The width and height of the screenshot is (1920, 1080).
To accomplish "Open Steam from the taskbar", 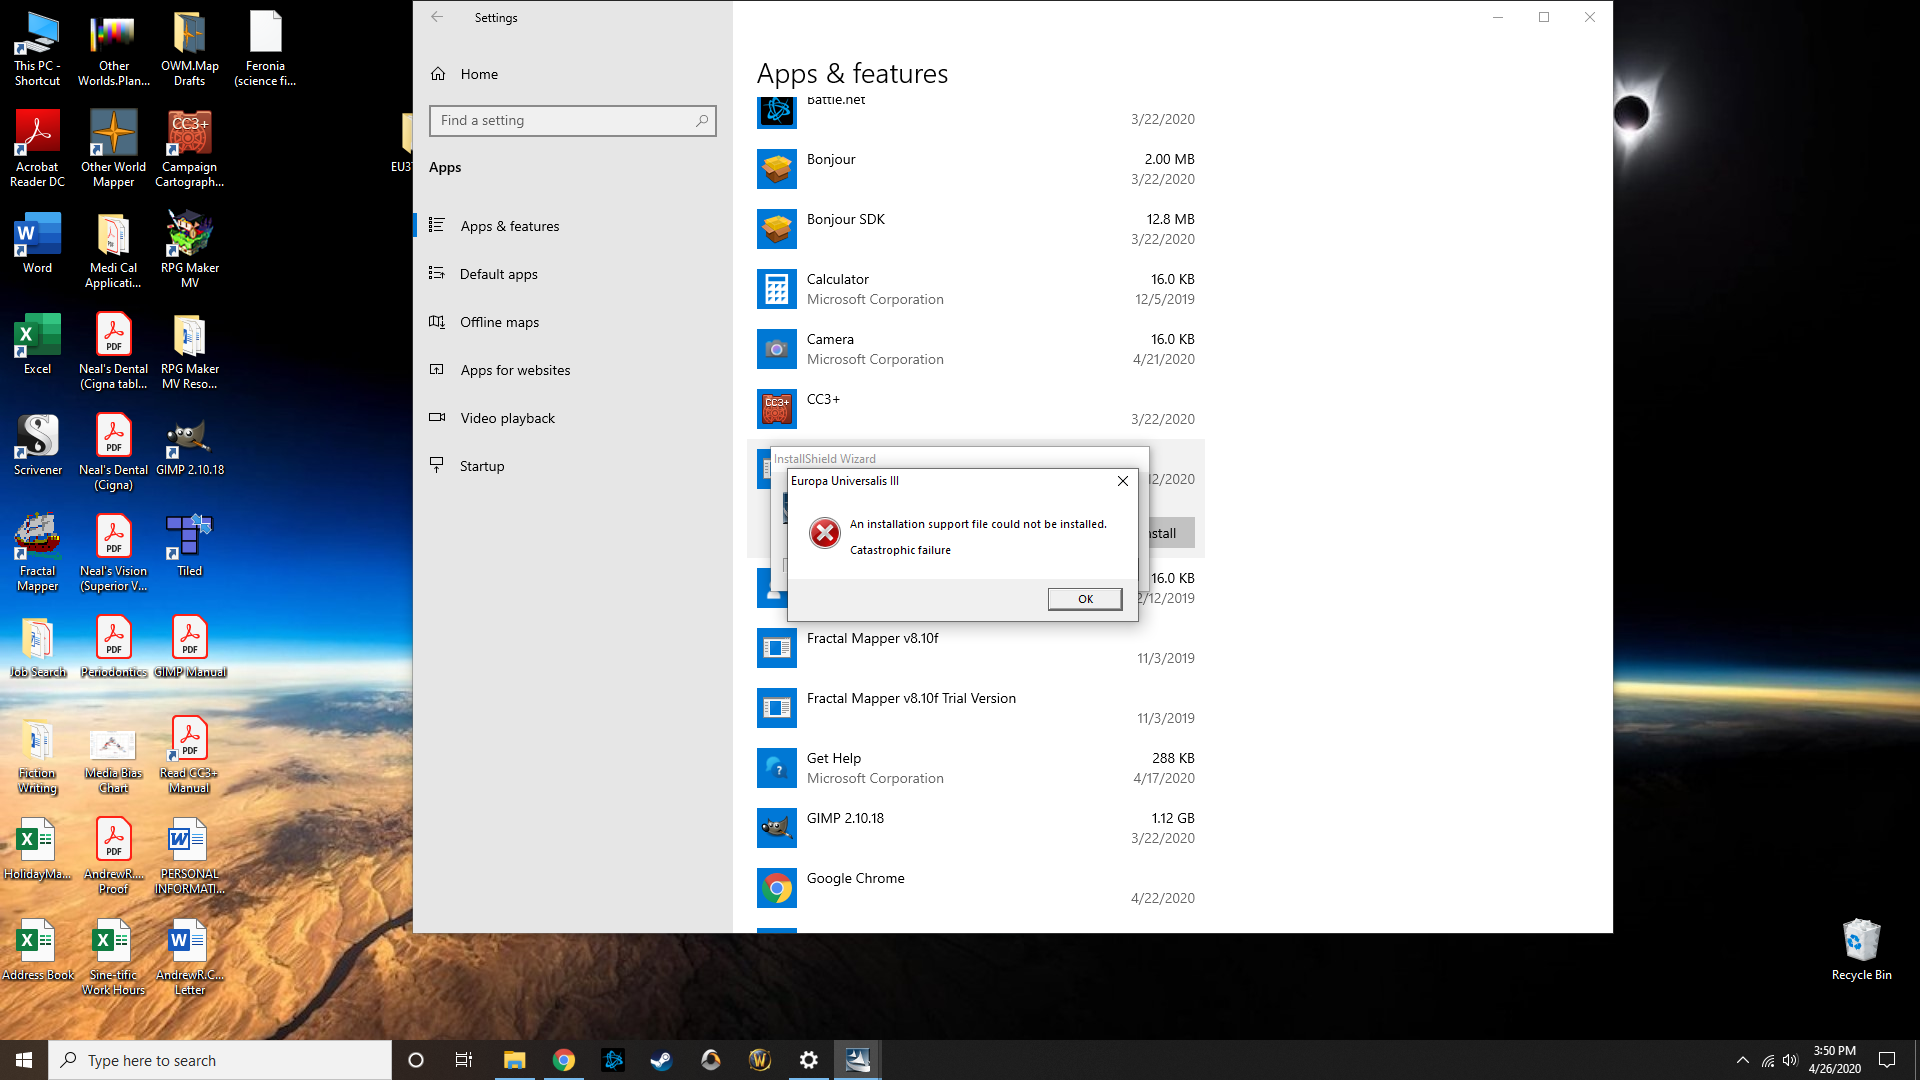I will [x=661, y=1060].
